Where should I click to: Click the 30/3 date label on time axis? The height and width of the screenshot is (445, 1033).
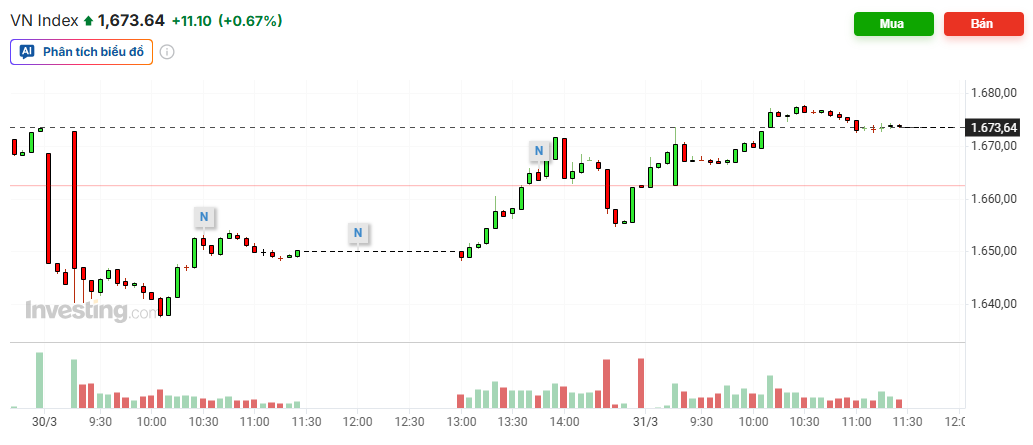[44, 422]
